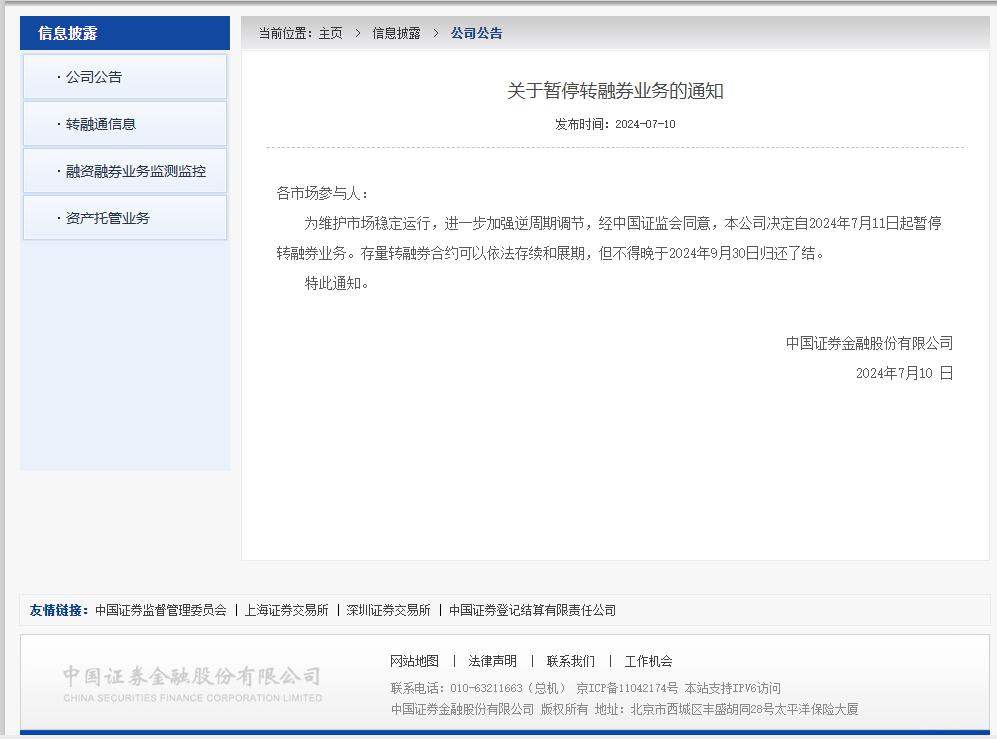
Task: Open the 中国证券登记结算有限责任公司 link
Action: 532,611
